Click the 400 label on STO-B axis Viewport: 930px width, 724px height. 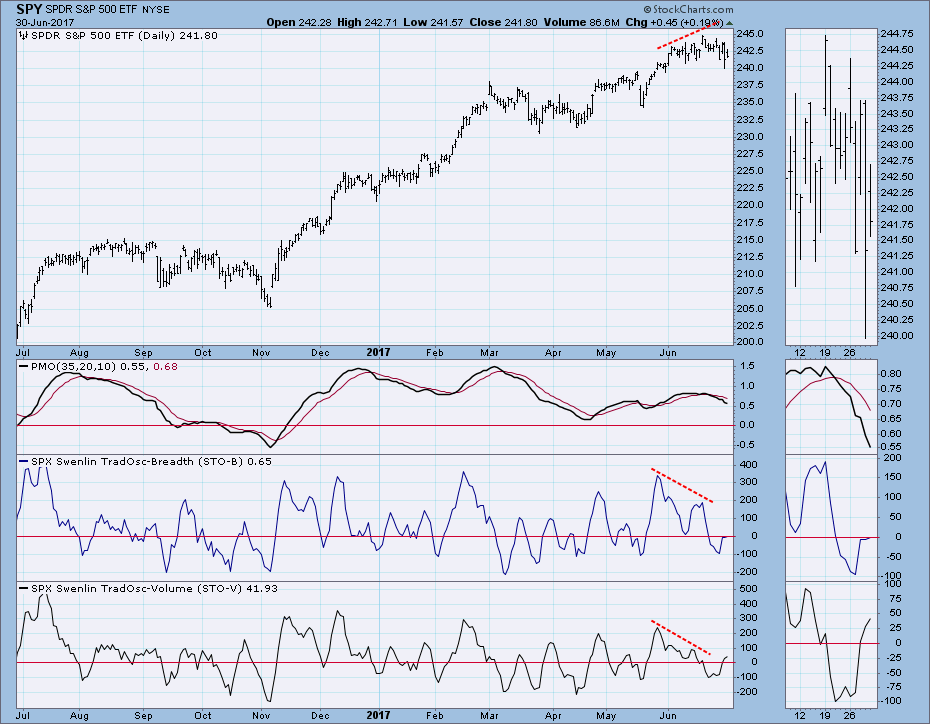749,465
